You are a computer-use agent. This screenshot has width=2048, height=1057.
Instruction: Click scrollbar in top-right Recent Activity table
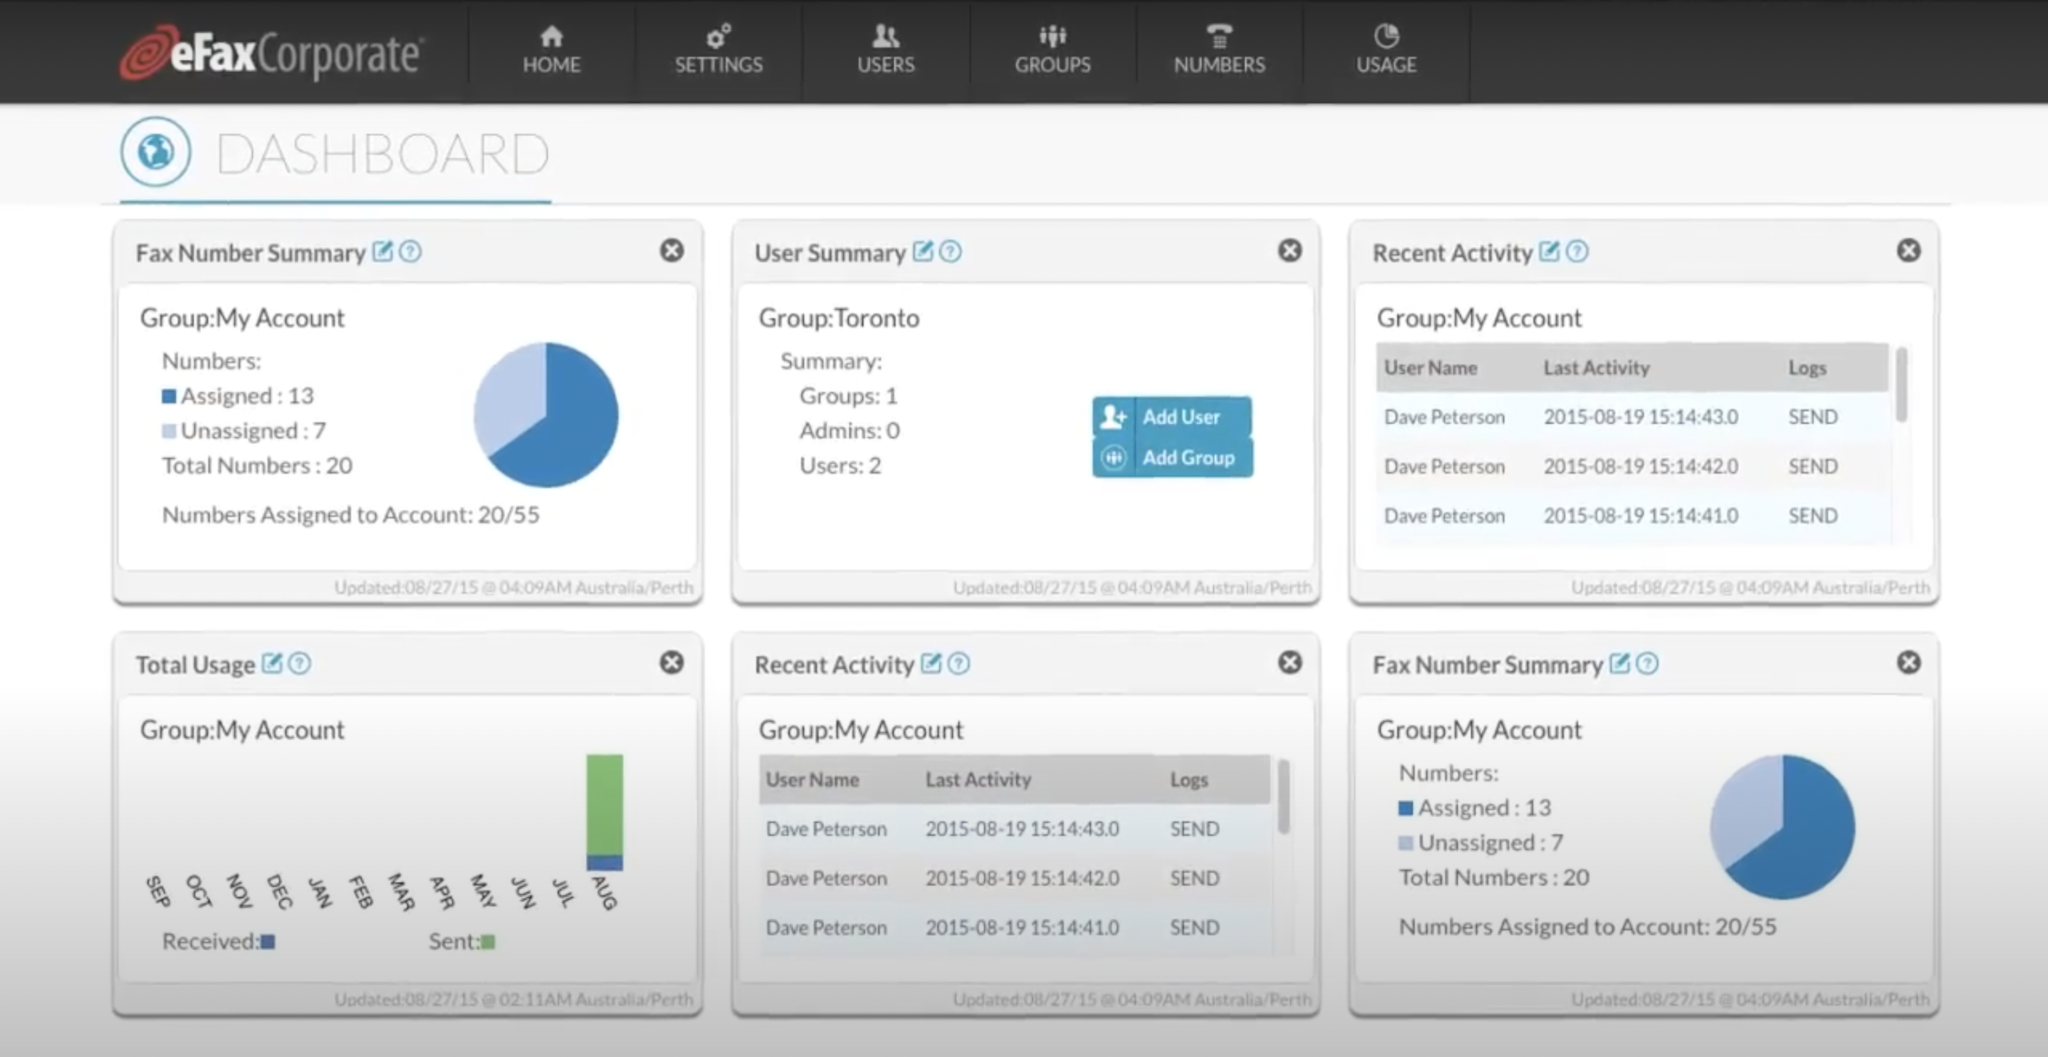1901,385
